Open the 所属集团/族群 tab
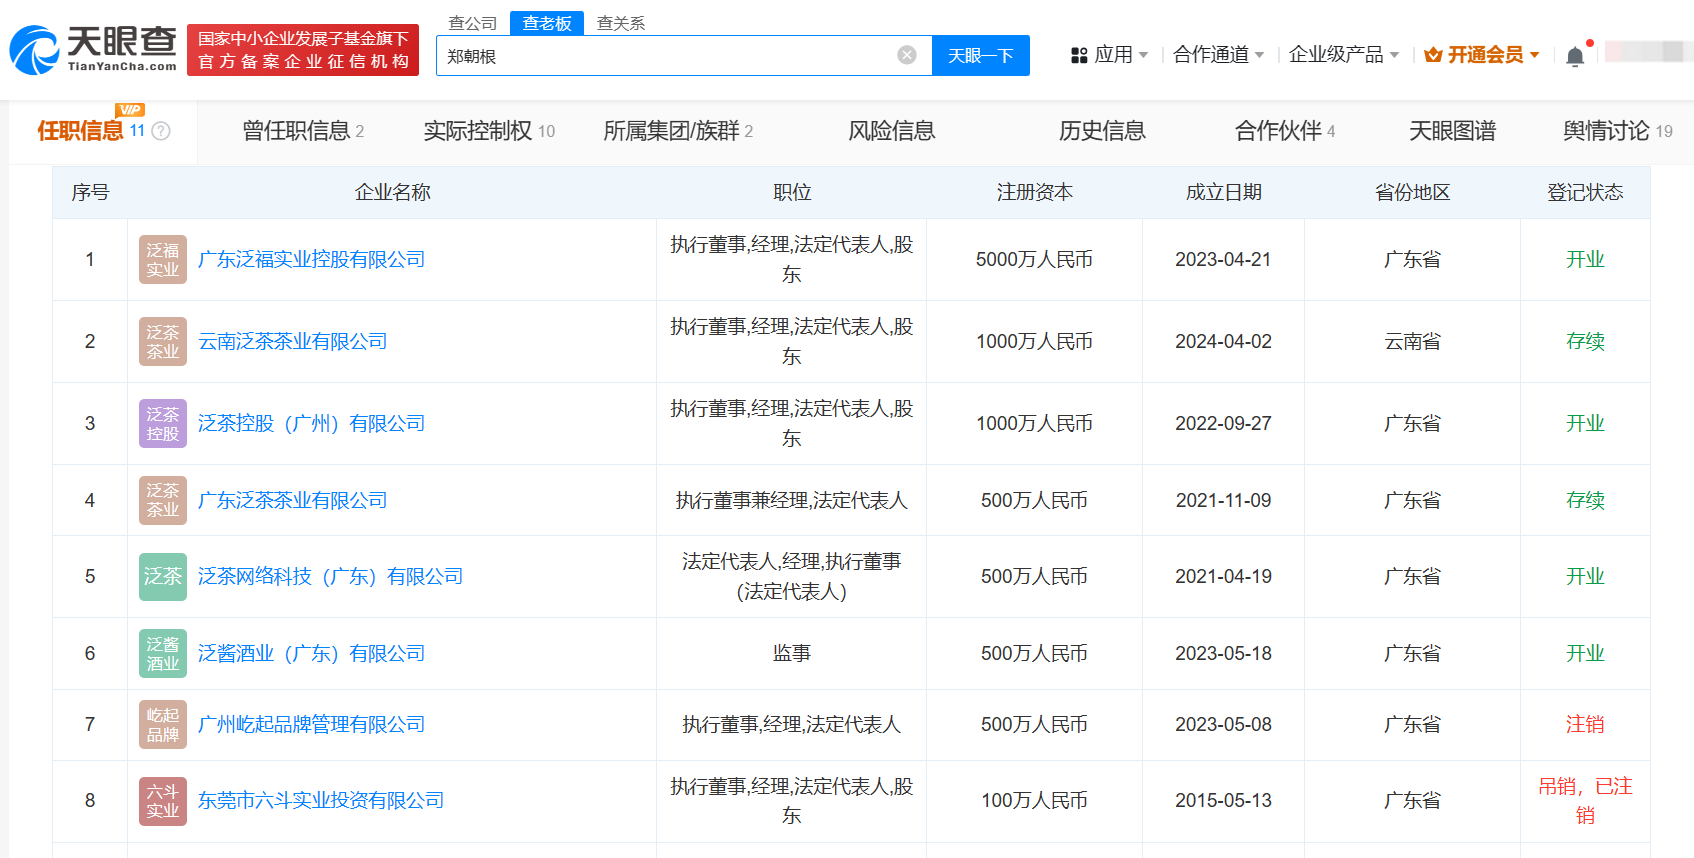 [x=678, y=131]
